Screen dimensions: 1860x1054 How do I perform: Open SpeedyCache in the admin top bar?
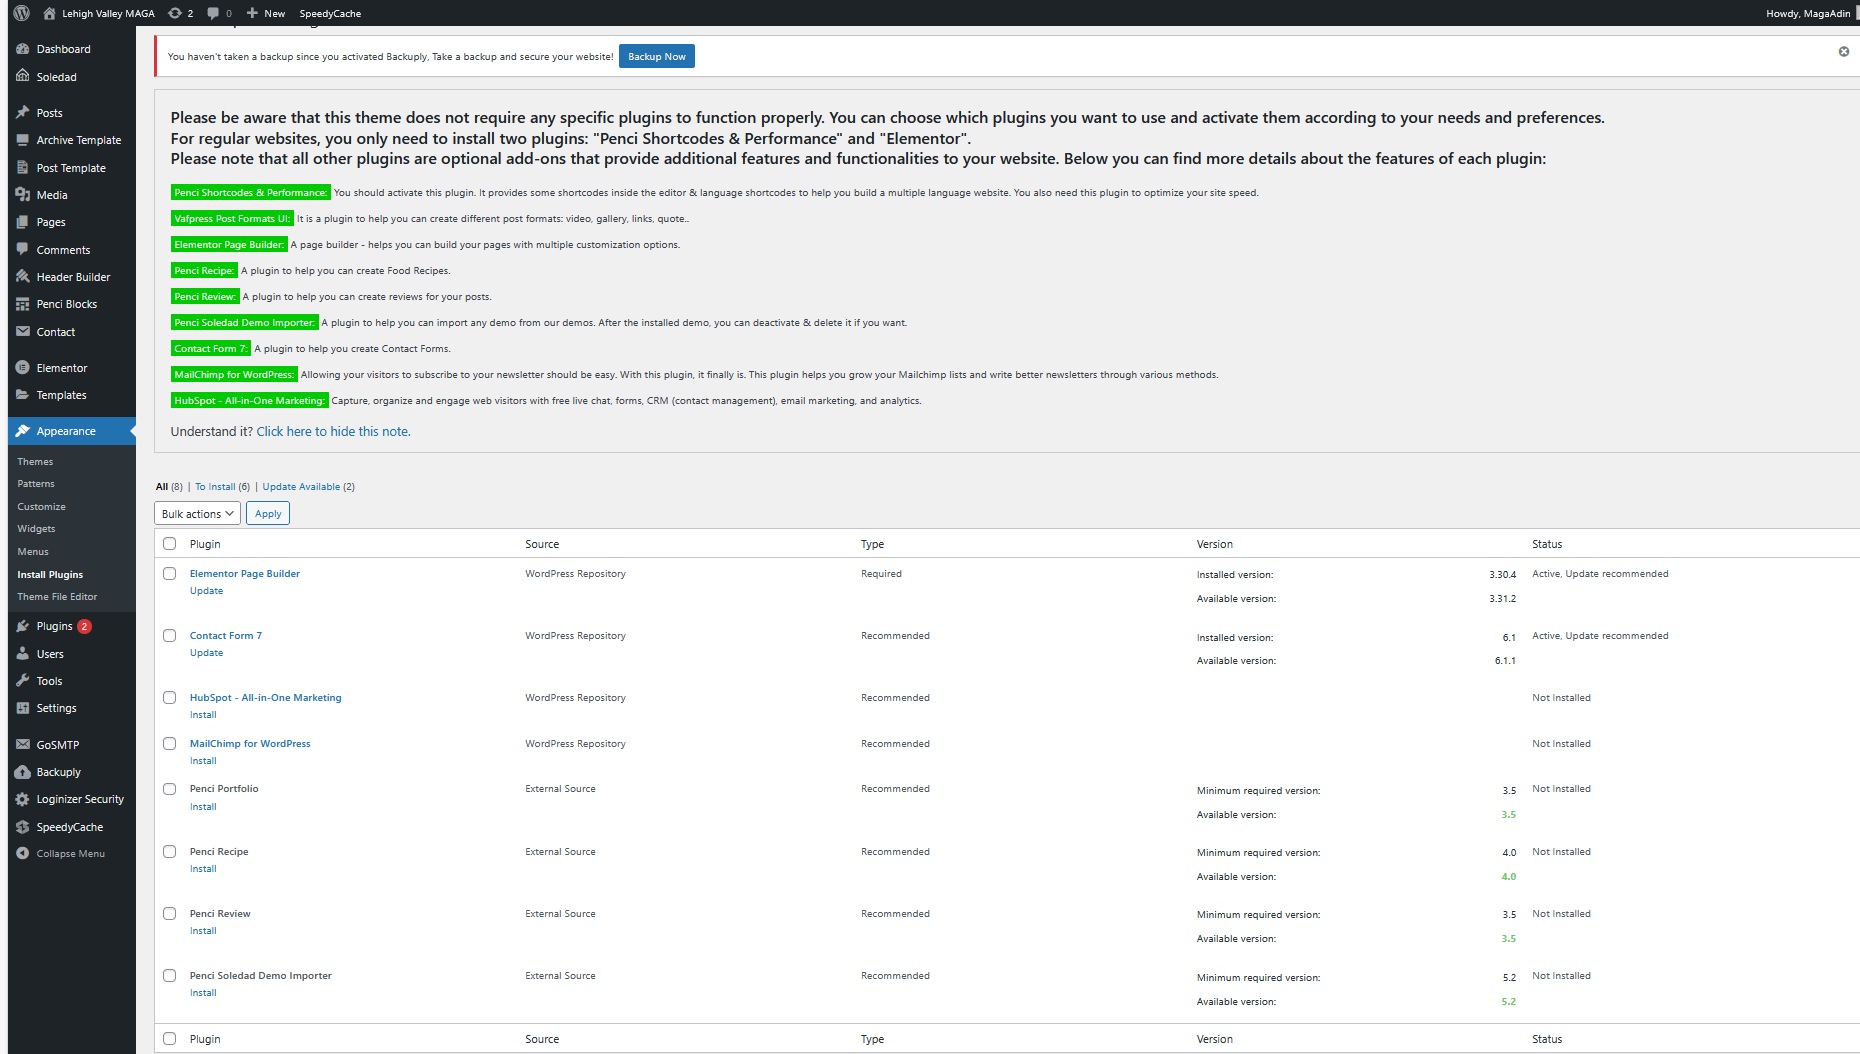330,13
